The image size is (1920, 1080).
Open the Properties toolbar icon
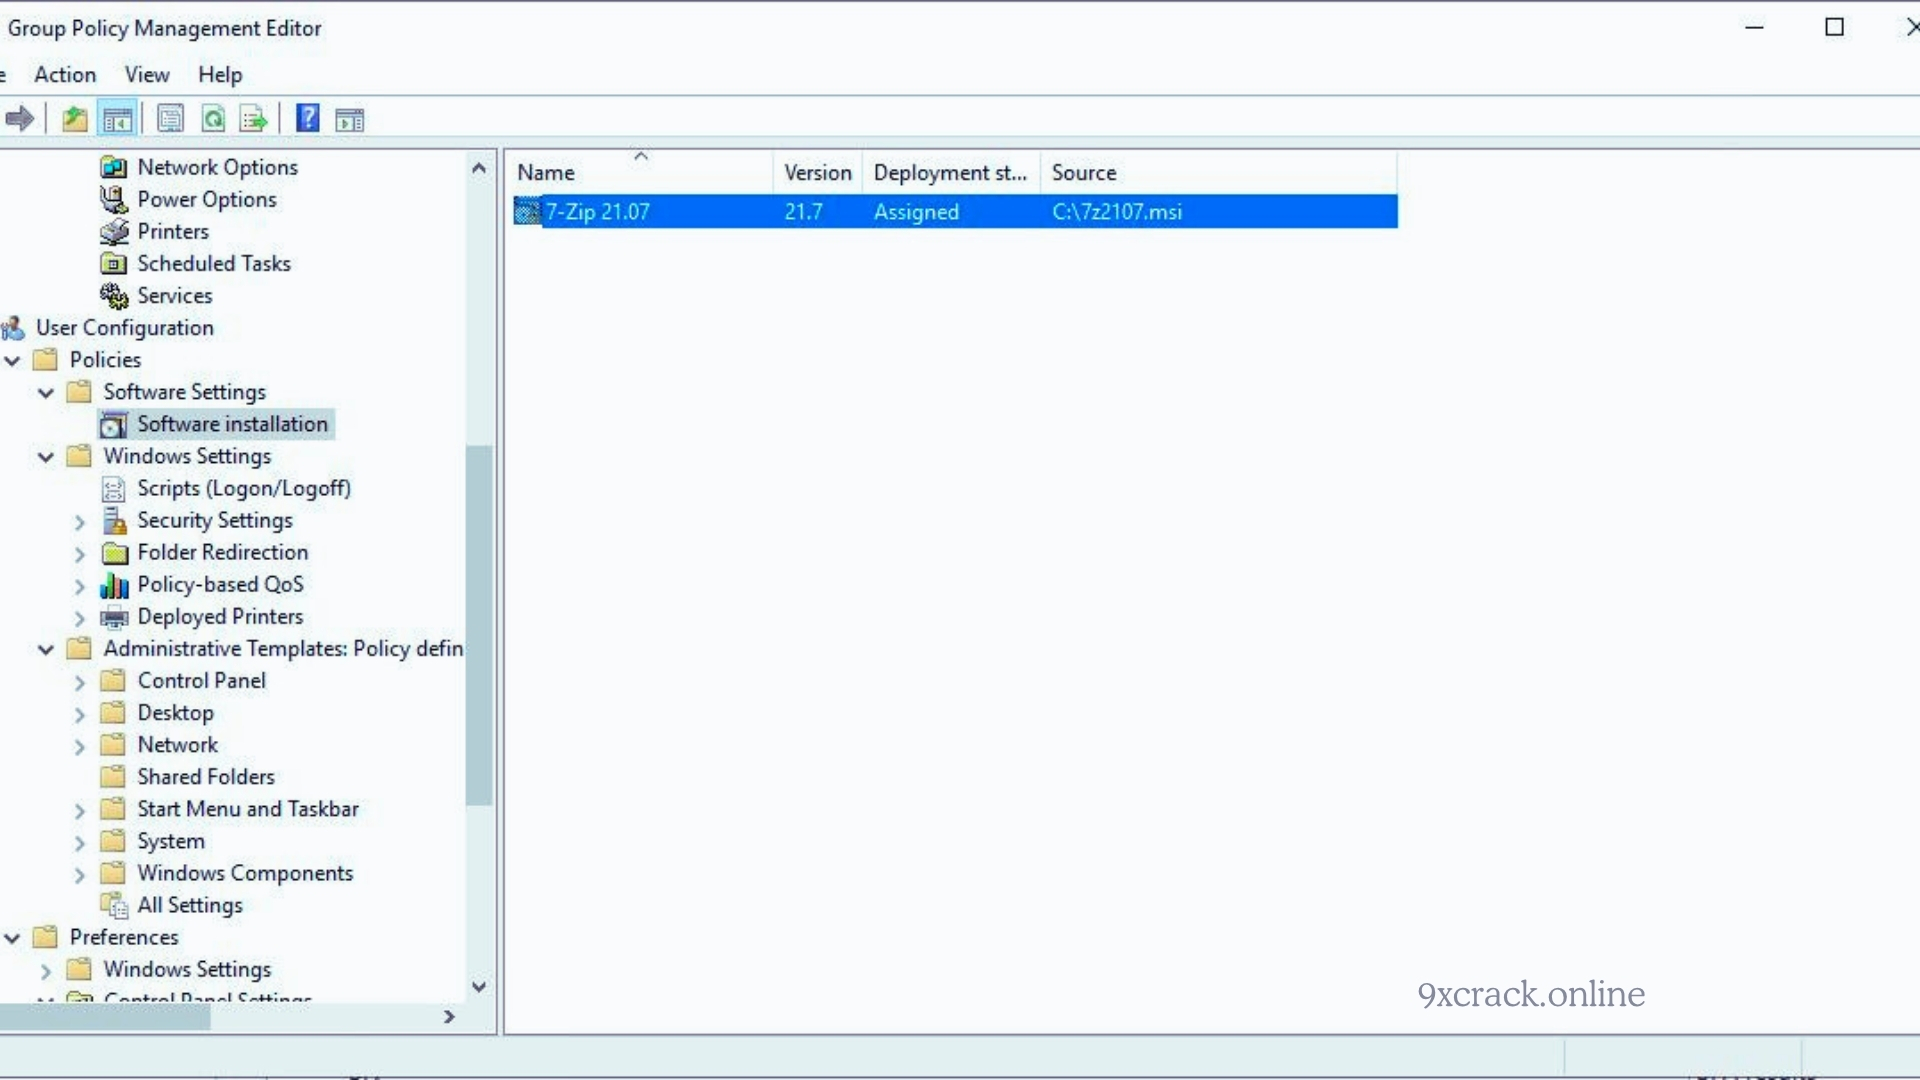[x=171, y=119]
